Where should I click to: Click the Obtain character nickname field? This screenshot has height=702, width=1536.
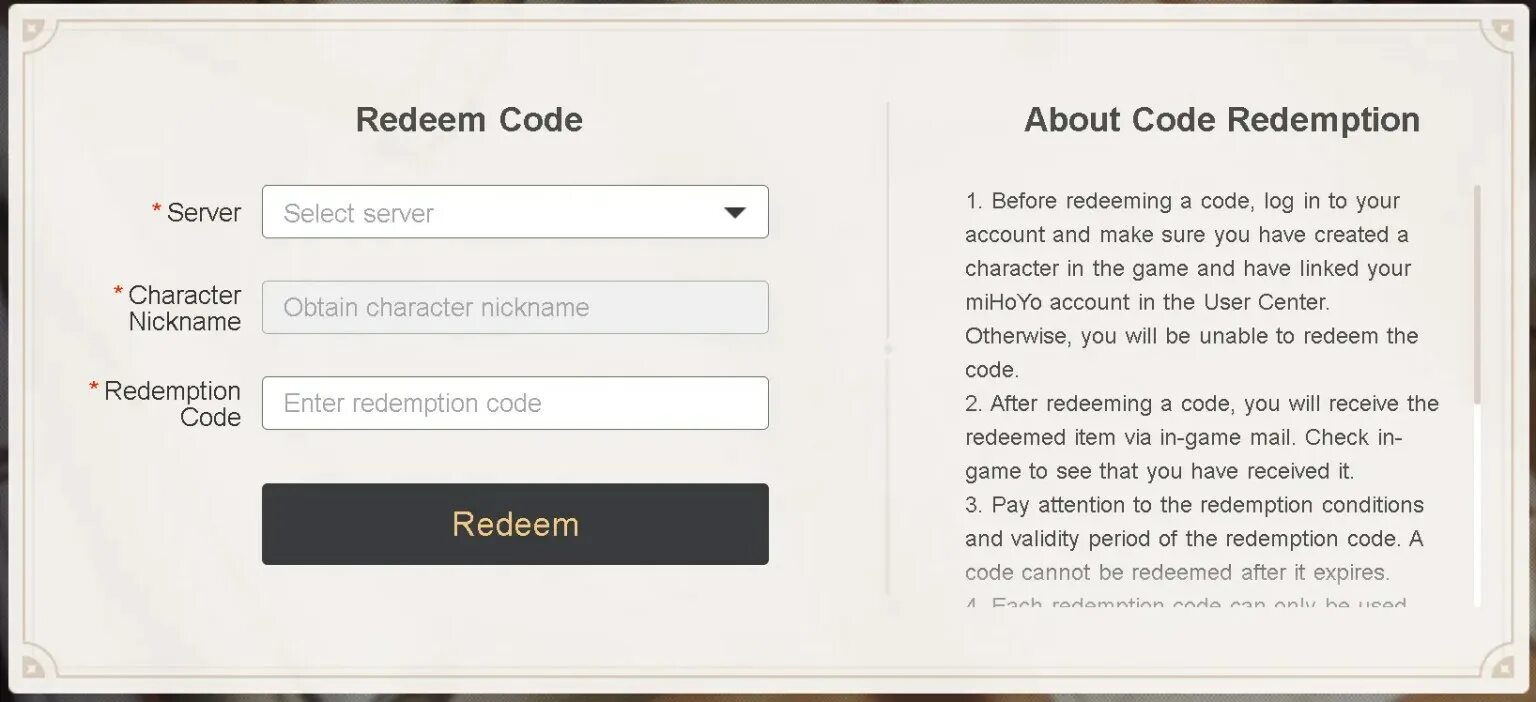515,307
